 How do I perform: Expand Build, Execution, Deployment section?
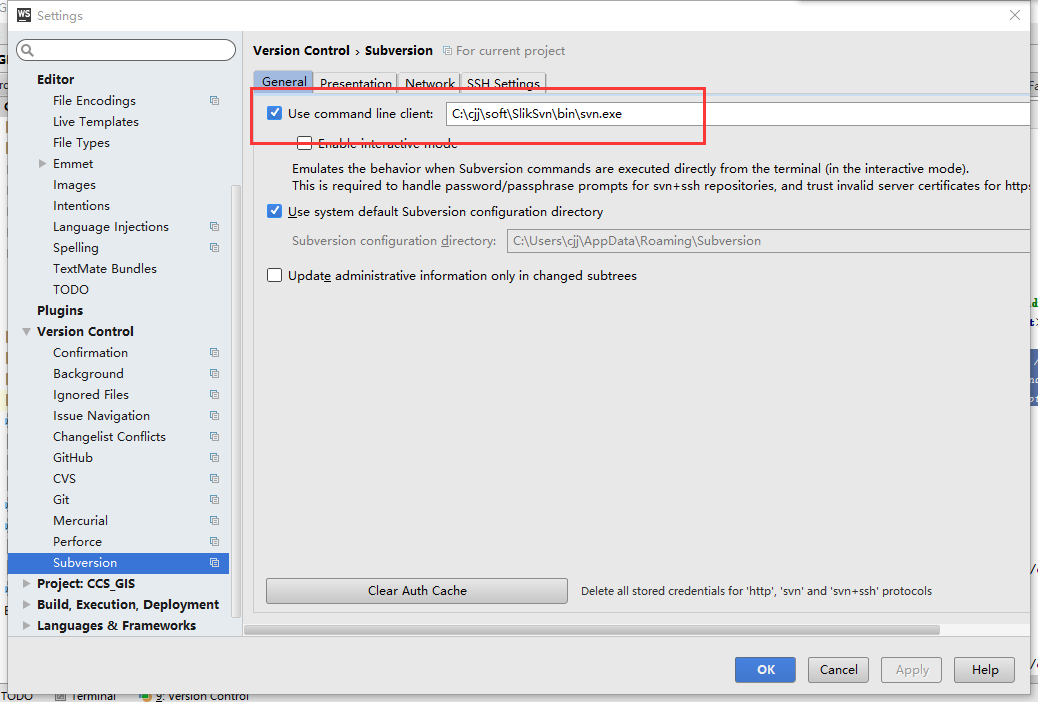pyautogui.click(x=26, y=605)
